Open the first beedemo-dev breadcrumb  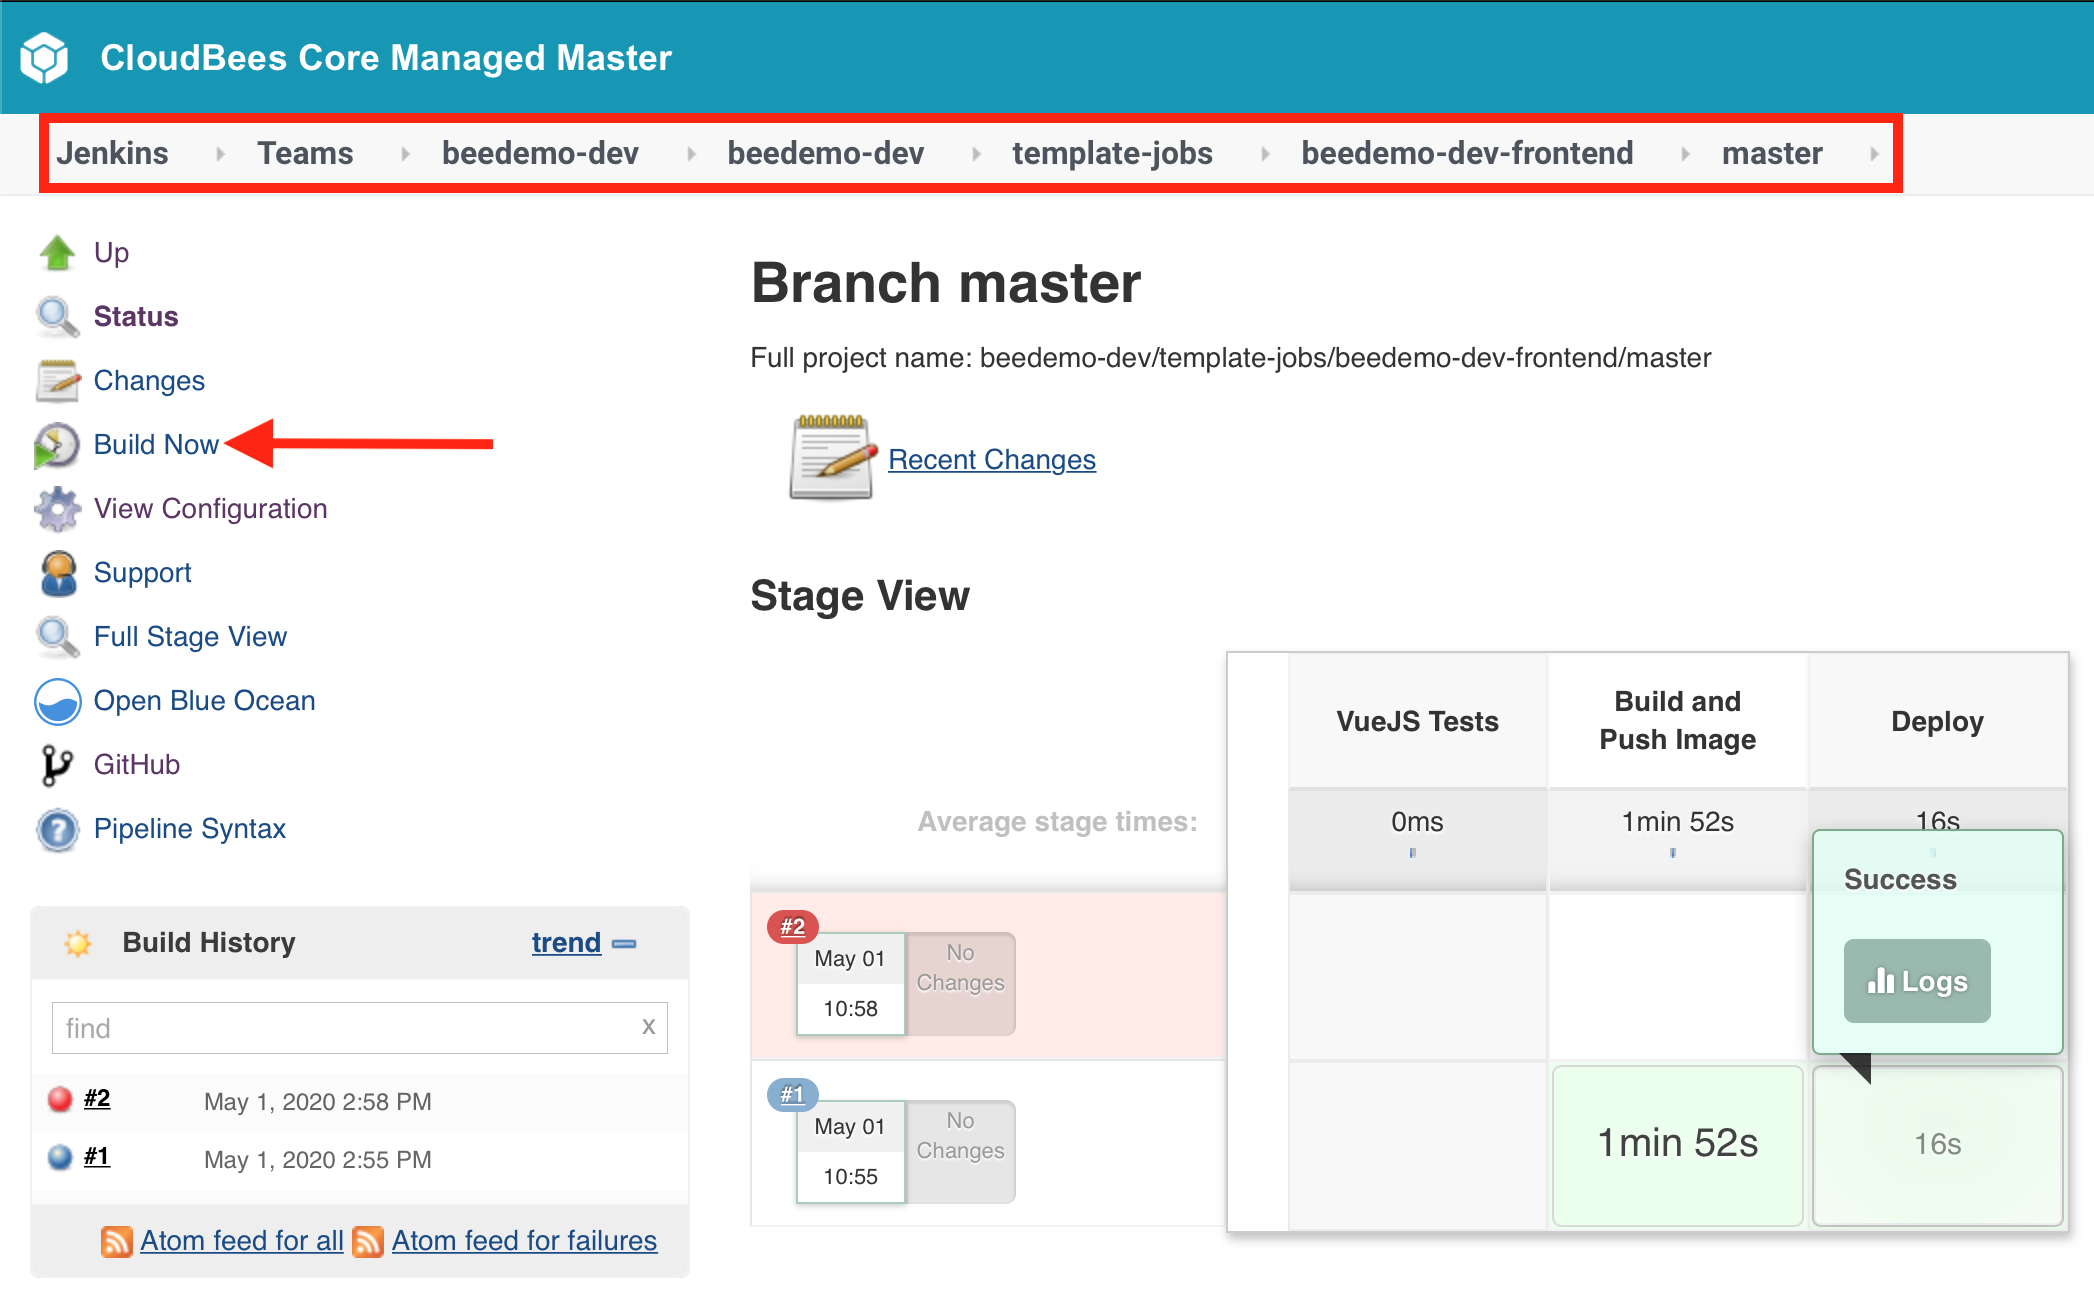540,153
